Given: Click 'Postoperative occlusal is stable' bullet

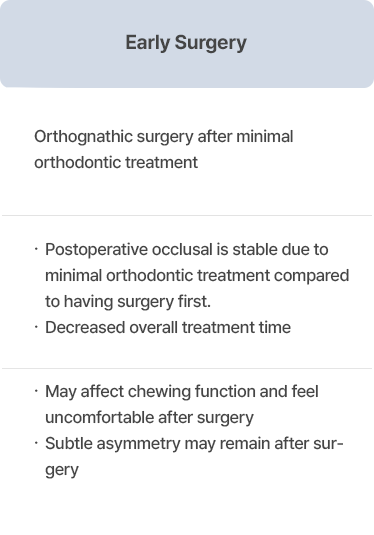Looking at the screenshot, I should coord(187,250).
